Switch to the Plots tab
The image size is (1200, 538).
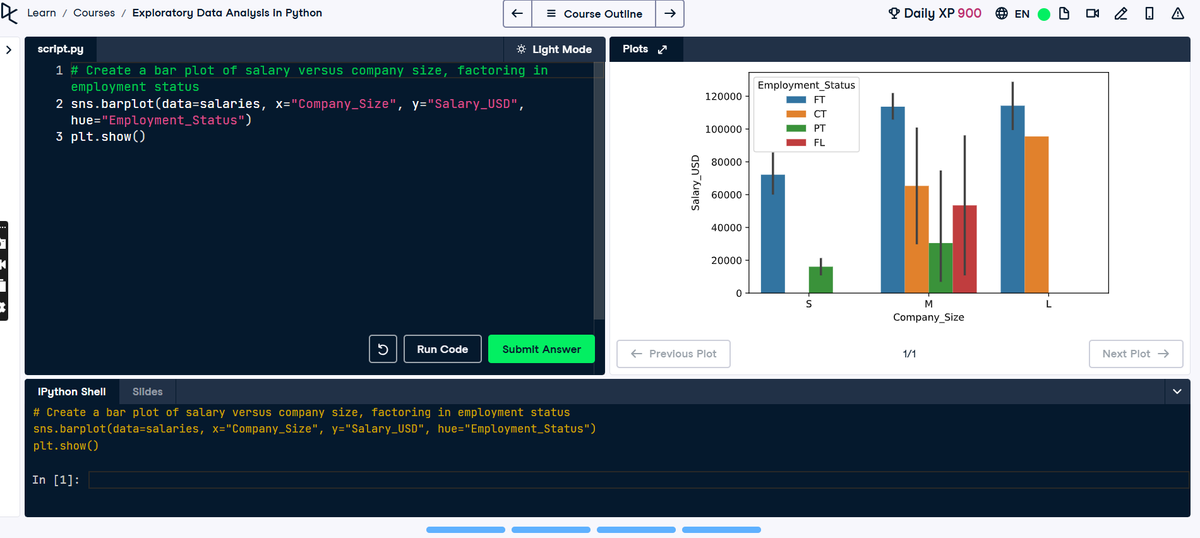coord(635,49)
